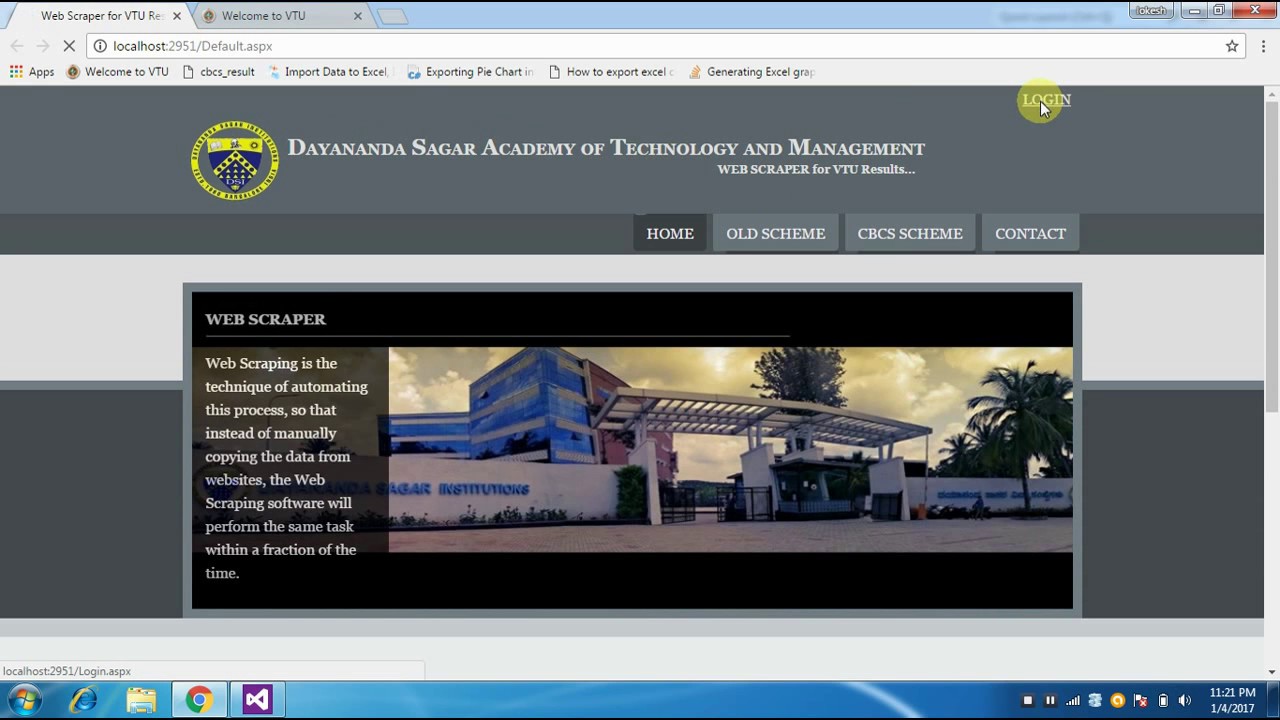Bookmark this page with the star
This screenshot has height=720, width=1280.
pyautogui.click(x=1232, y=46)
